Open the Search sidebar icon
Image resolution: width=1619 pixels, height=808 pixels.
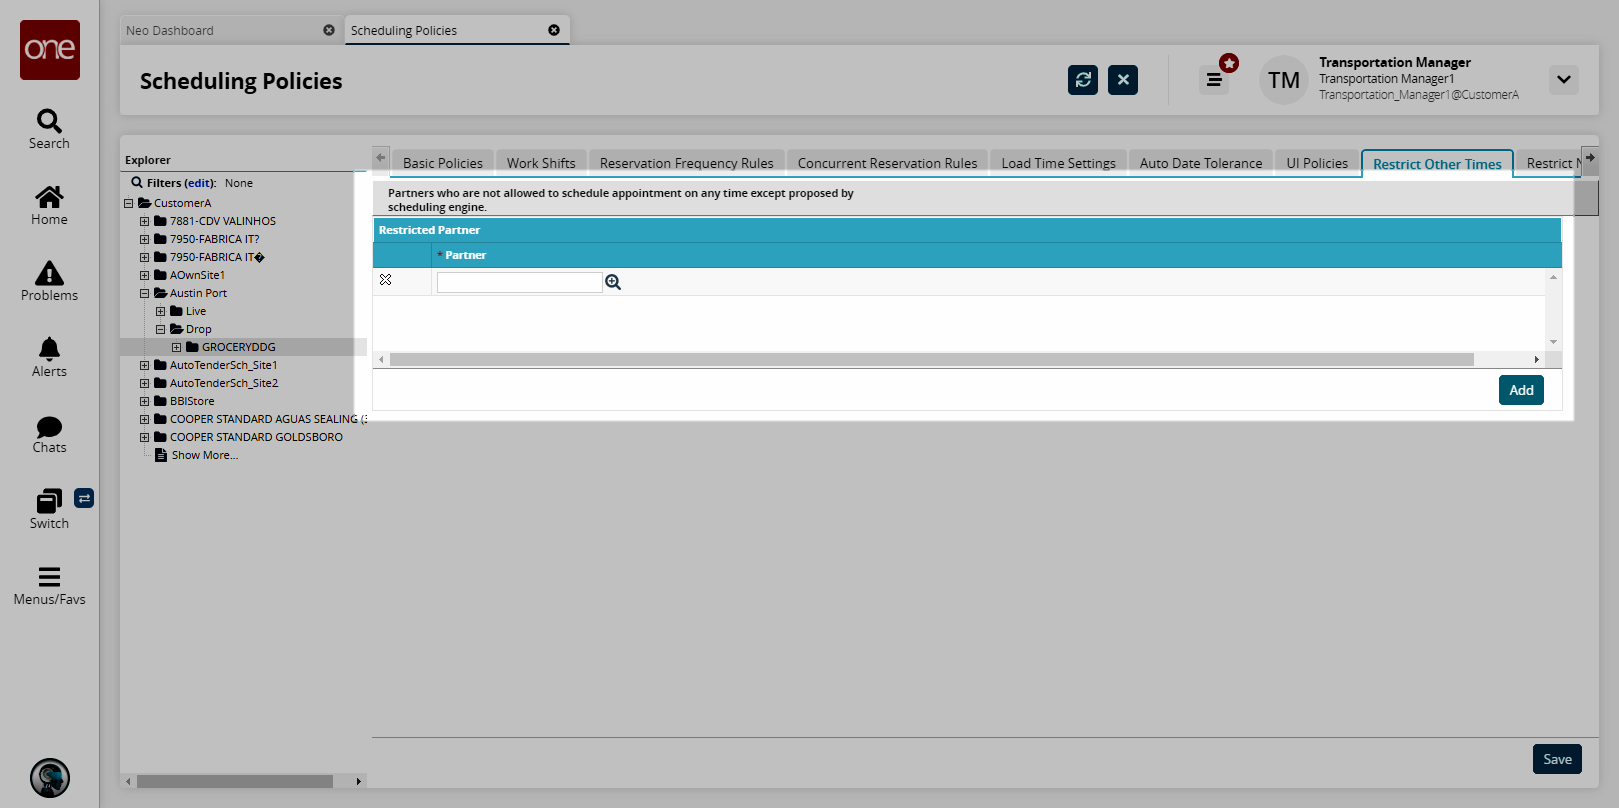pyautogui.click(x=49, y=122)
